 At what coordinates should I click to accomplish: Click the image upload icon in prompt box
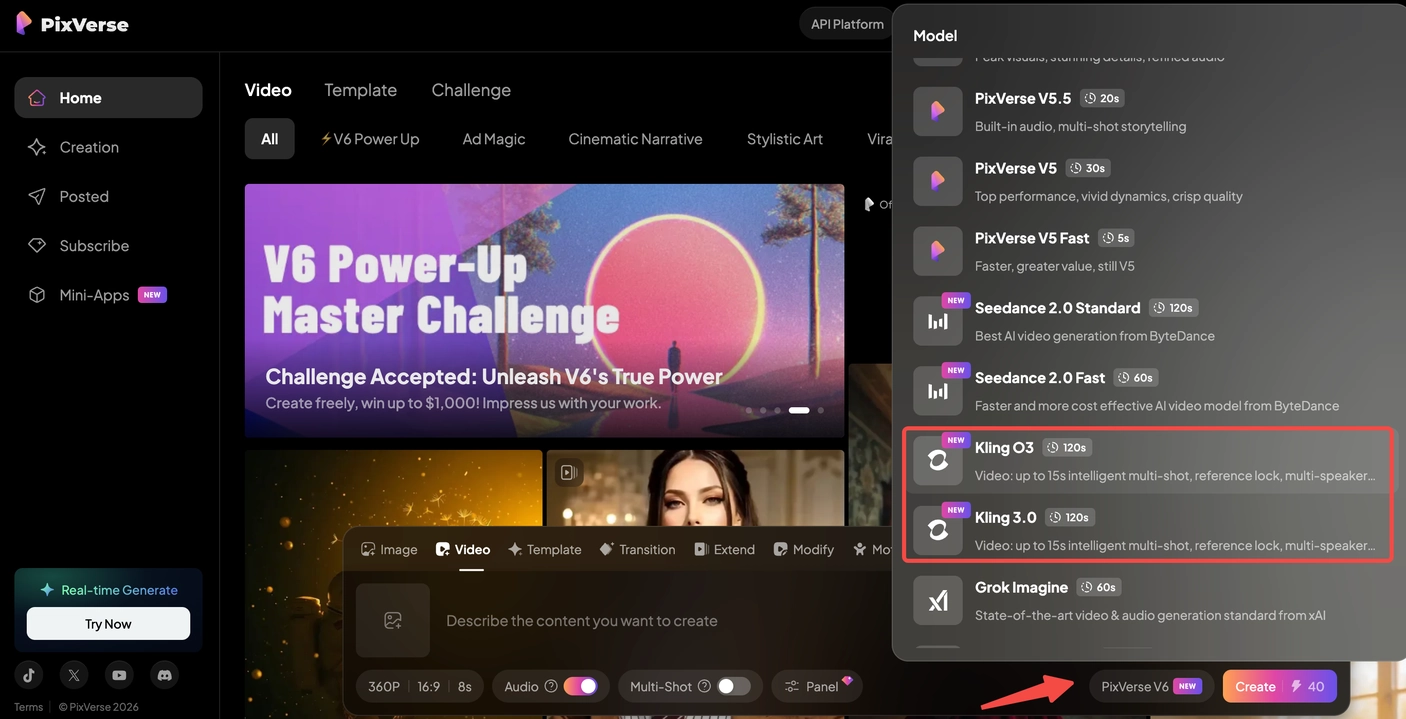click(x=392, y=620)
